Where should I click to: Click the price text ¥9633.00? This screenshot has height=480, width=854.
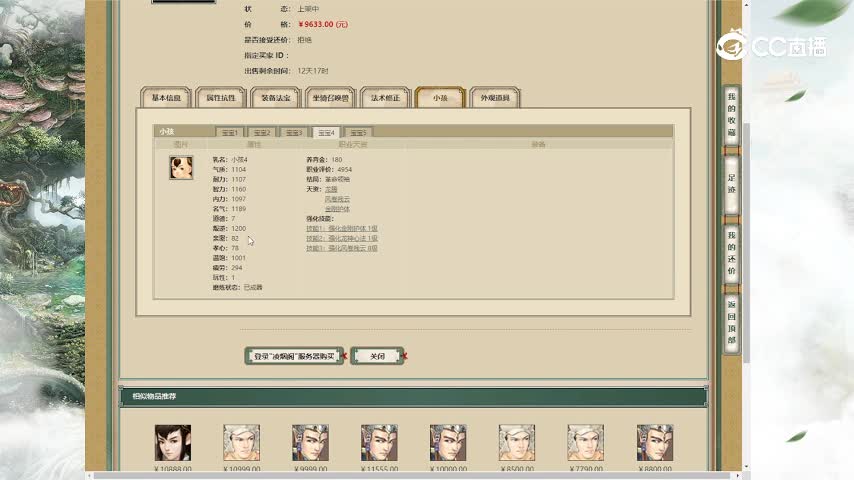pyautogui.click(x=323, y=25)
